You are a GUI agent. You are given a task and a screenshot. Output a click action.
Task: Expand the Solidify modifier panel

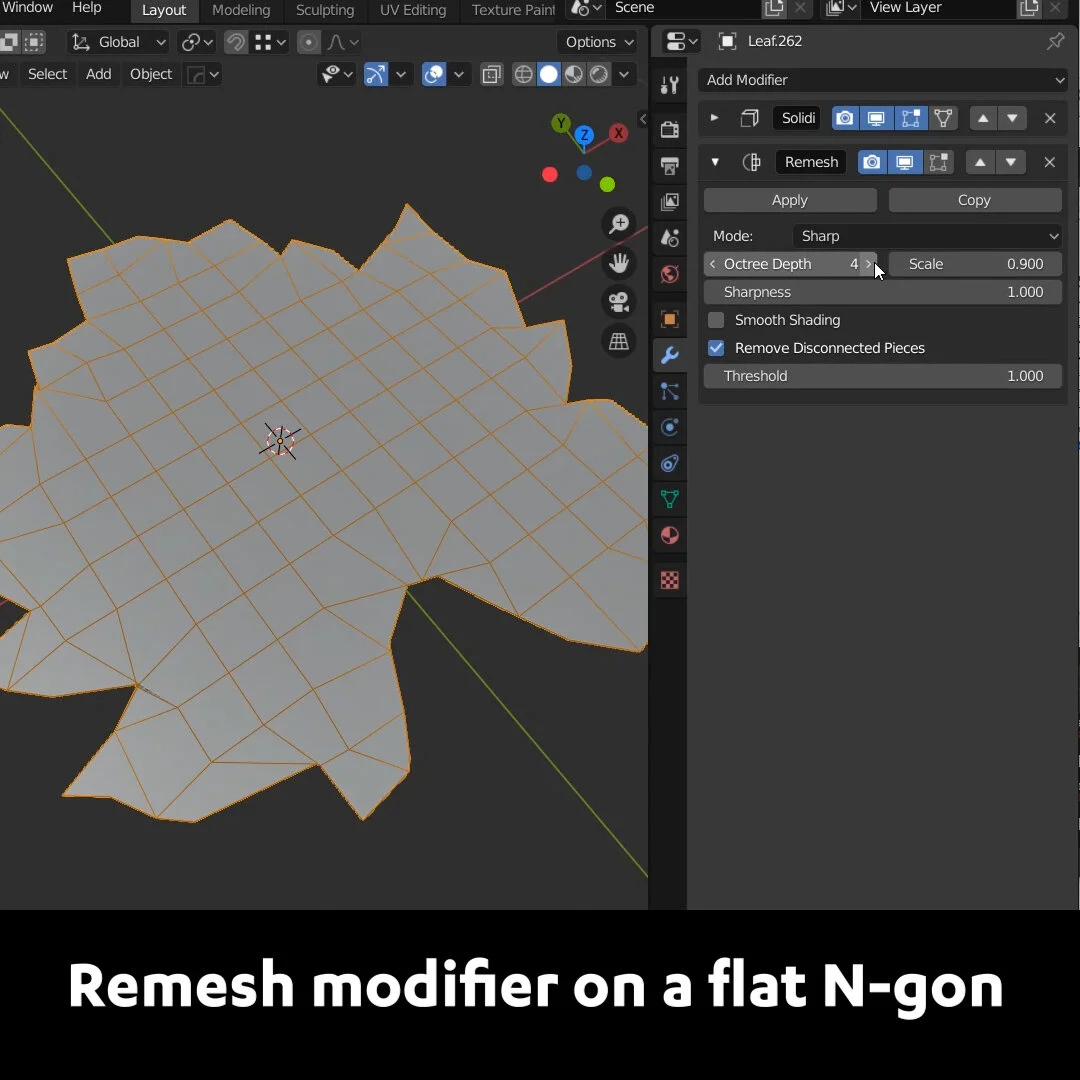point(714,118)
